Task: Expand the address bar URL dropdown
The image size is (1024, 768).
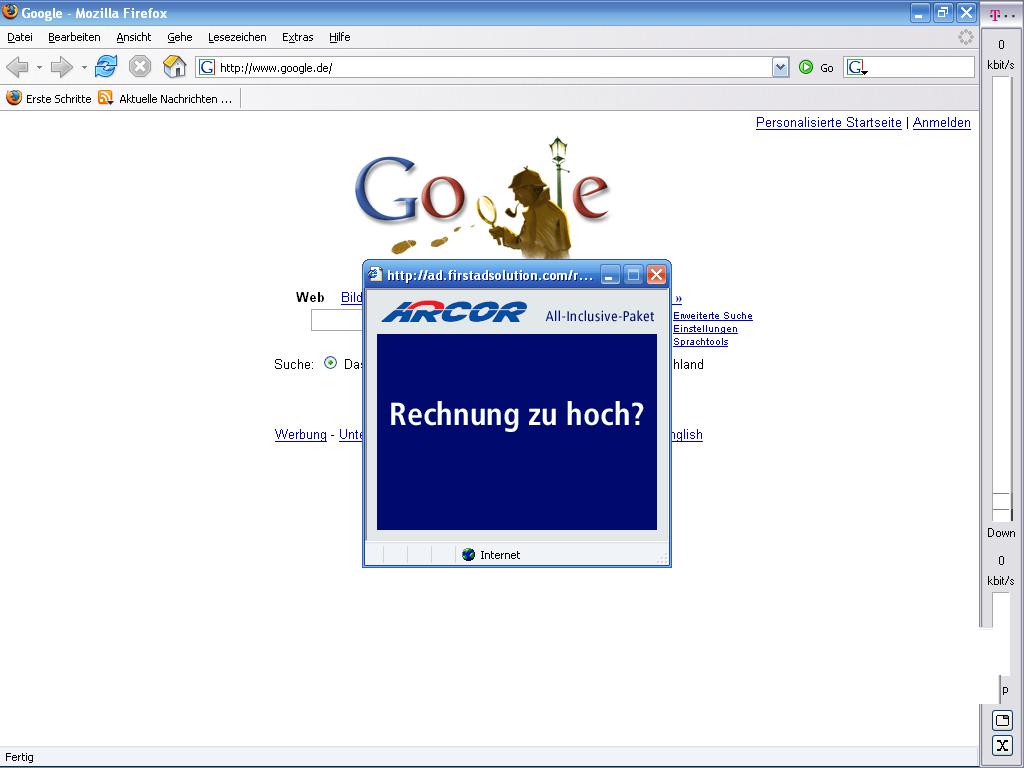Action: [x=780, y=67]
